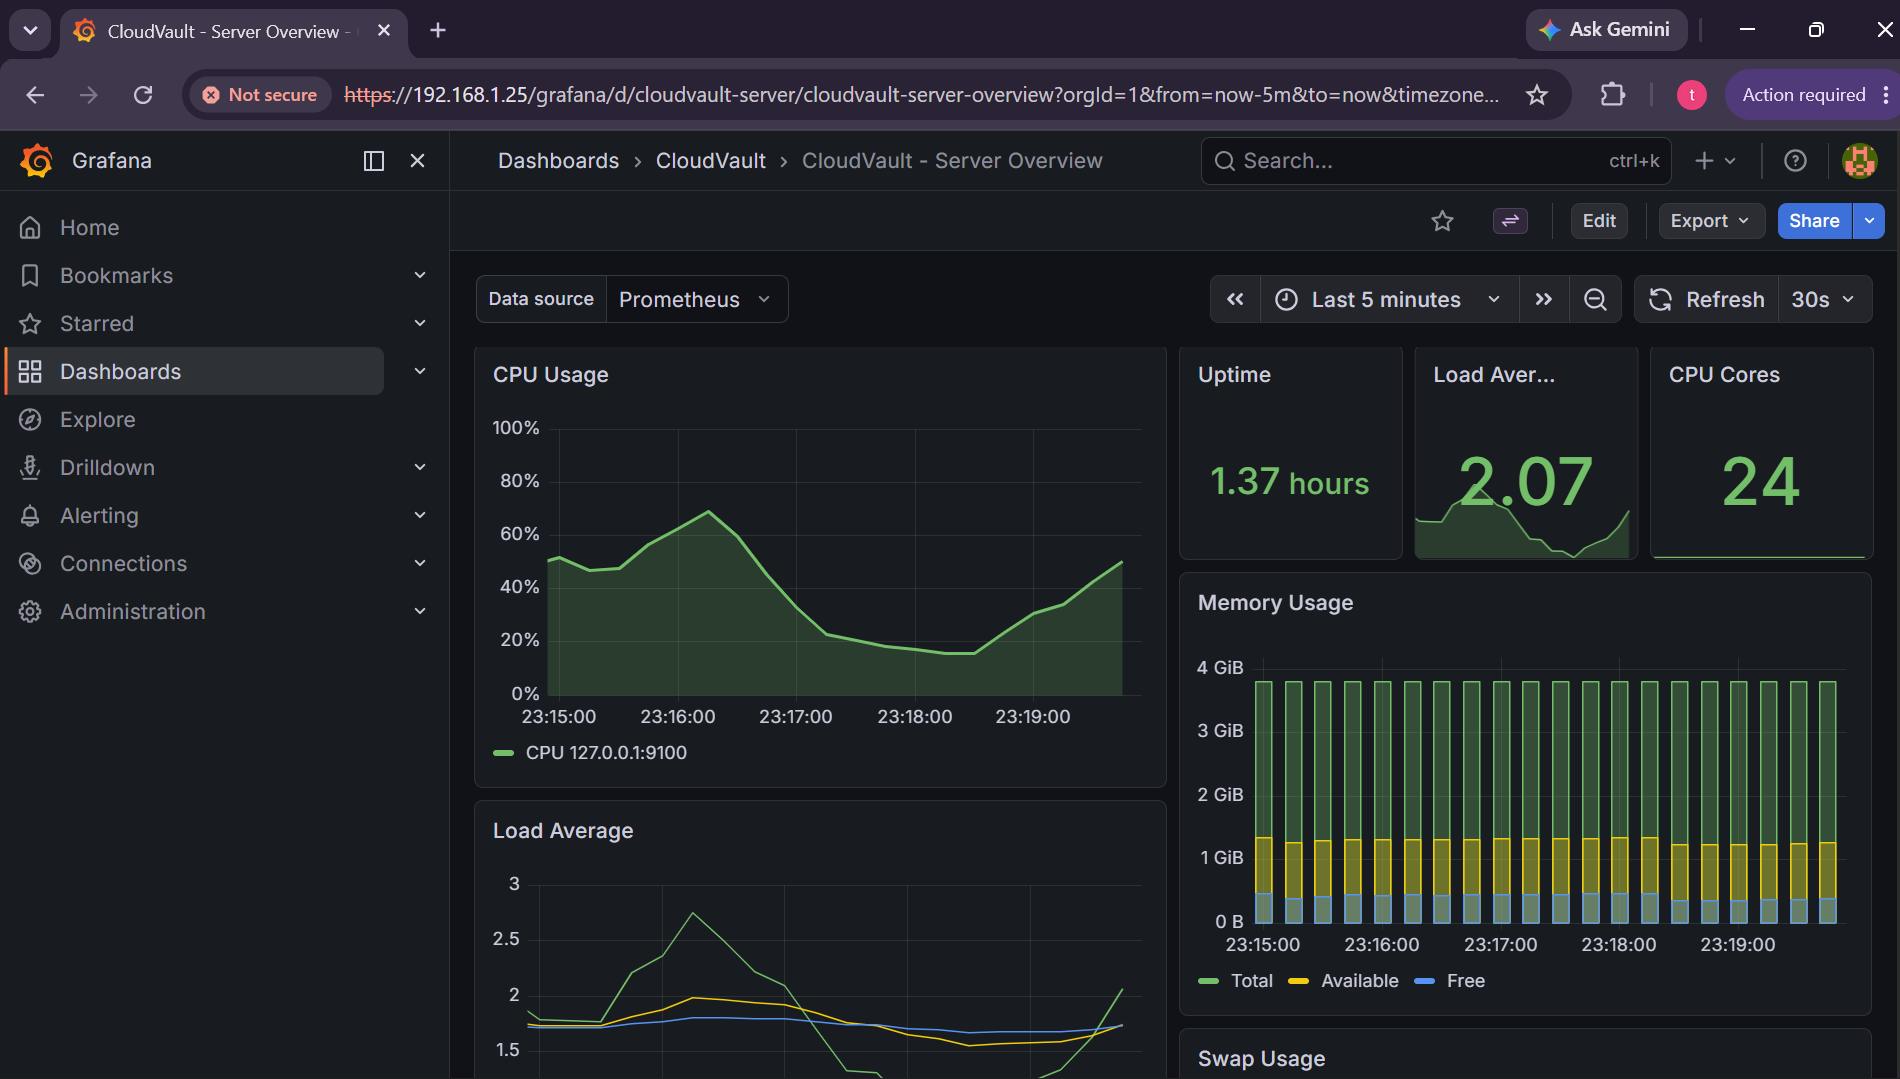Click the Ask Gemini button

[x=1606, y=30]
